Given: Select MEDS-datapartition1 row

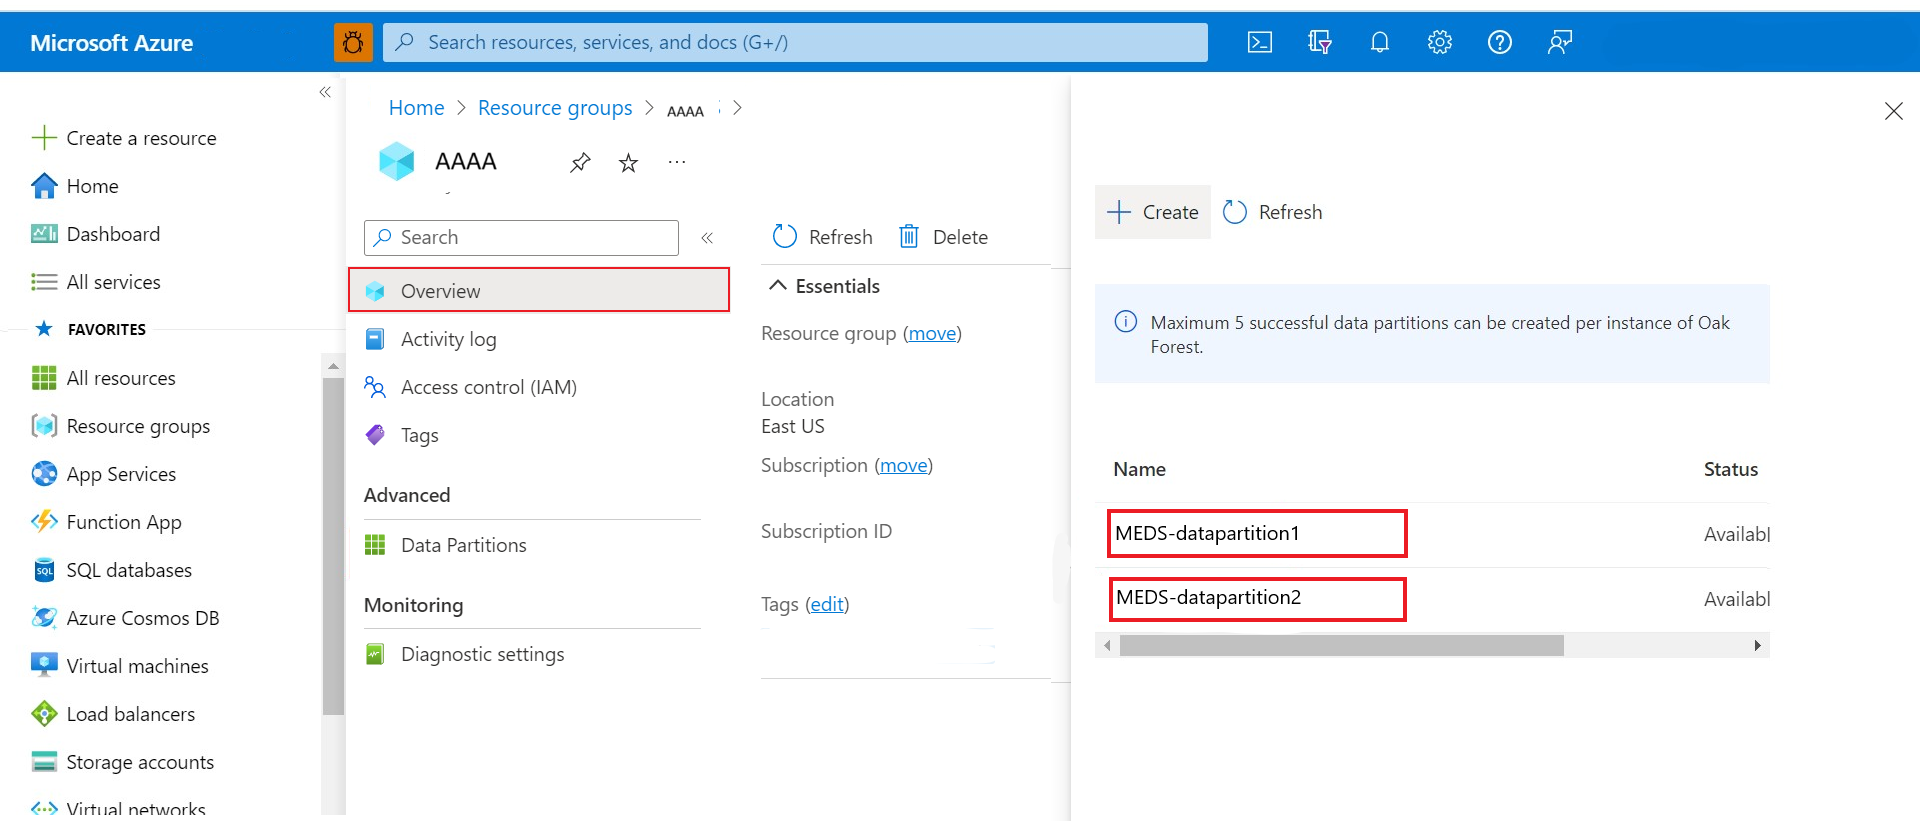Looking at the screenshot, I should tap(1257, 533).
